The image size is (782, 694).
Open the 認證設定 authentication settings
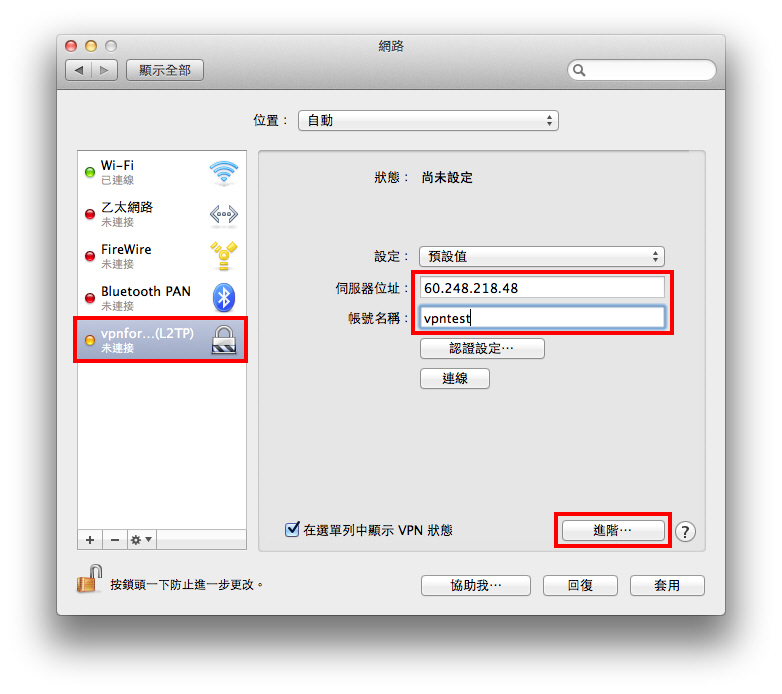(x=482, y=348)
